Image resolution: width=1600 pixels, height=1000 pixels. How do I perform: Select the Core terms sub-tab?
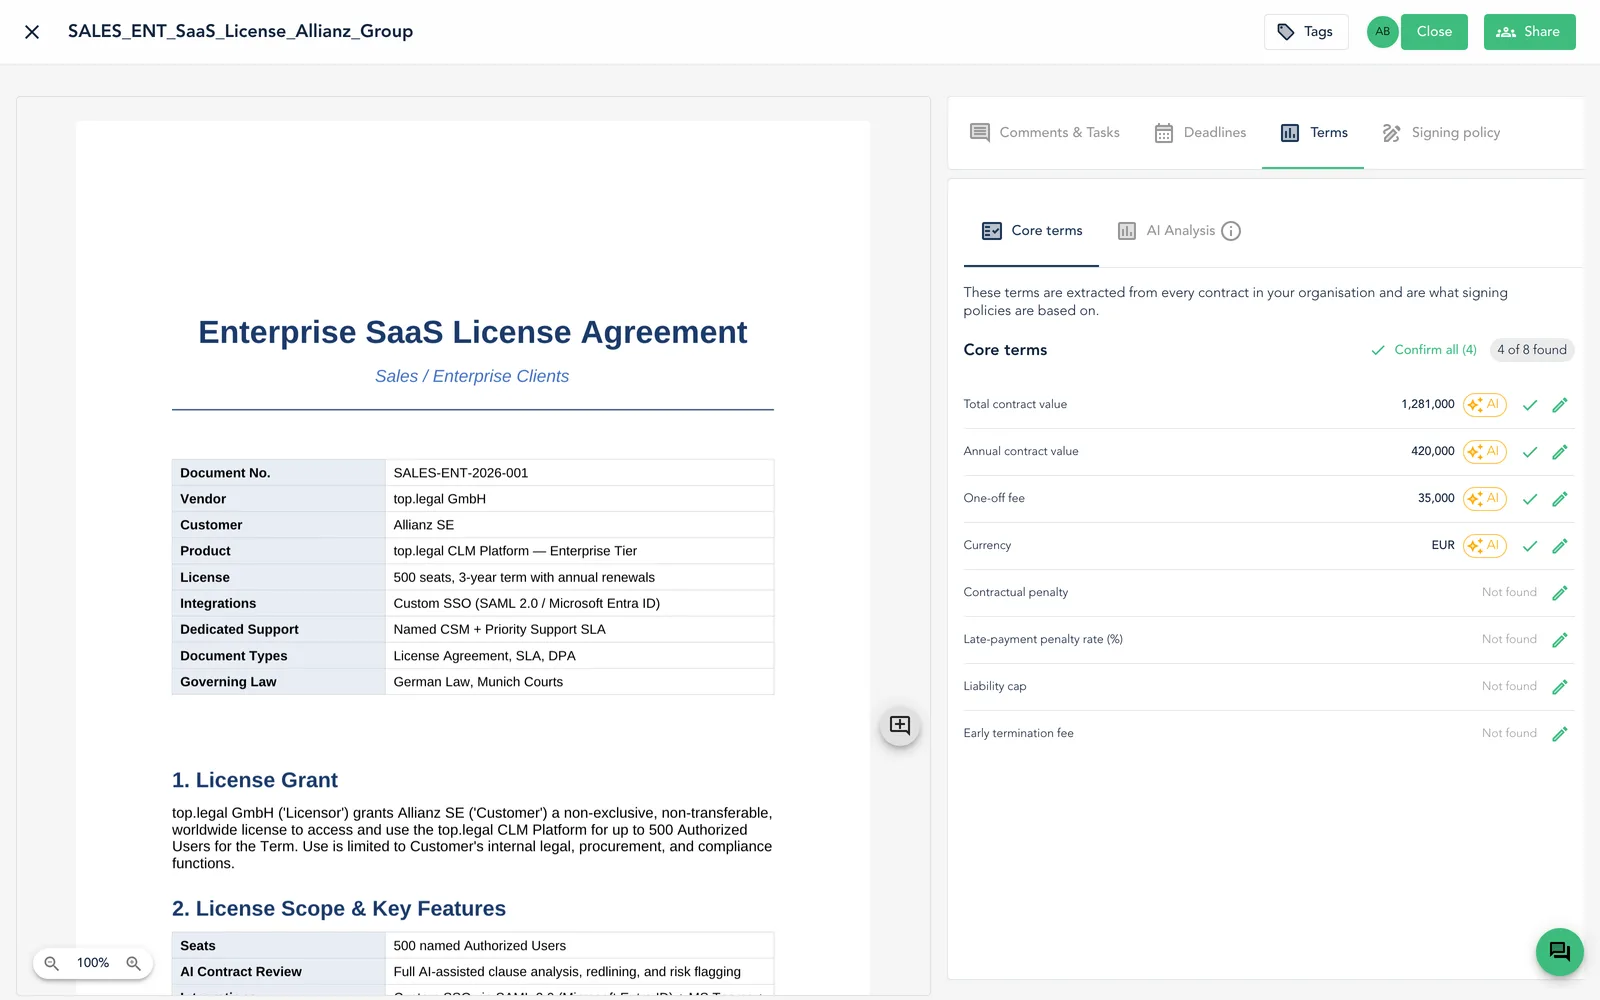1032,231
